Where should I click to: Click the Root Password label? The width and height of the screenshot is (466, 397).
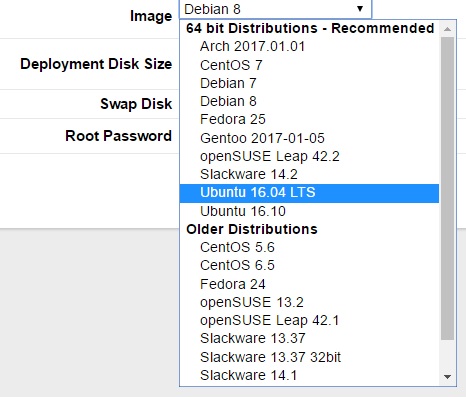tap(118, 136)
